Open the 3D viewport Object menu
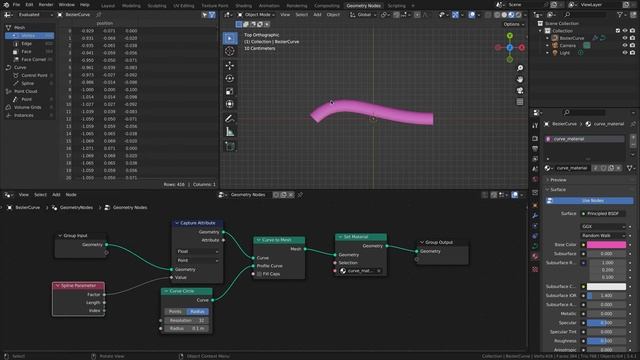The height and width of the screenshot is (360, 640). coord(333,15)
